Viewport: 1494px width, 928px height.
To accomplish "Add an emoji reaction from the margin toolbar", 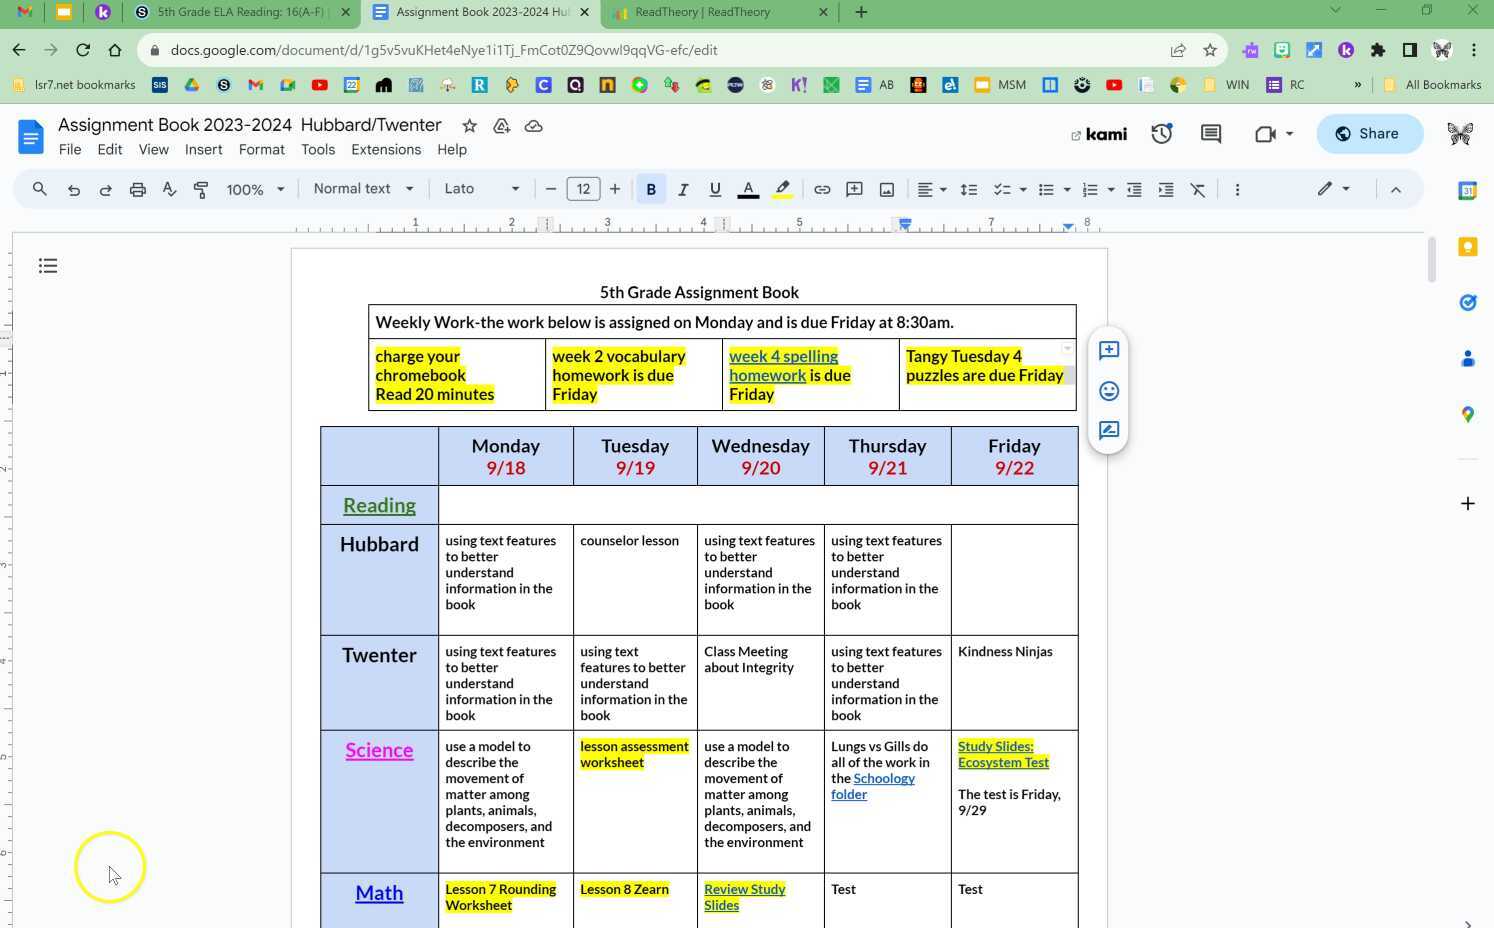I will pos(1108,391).
